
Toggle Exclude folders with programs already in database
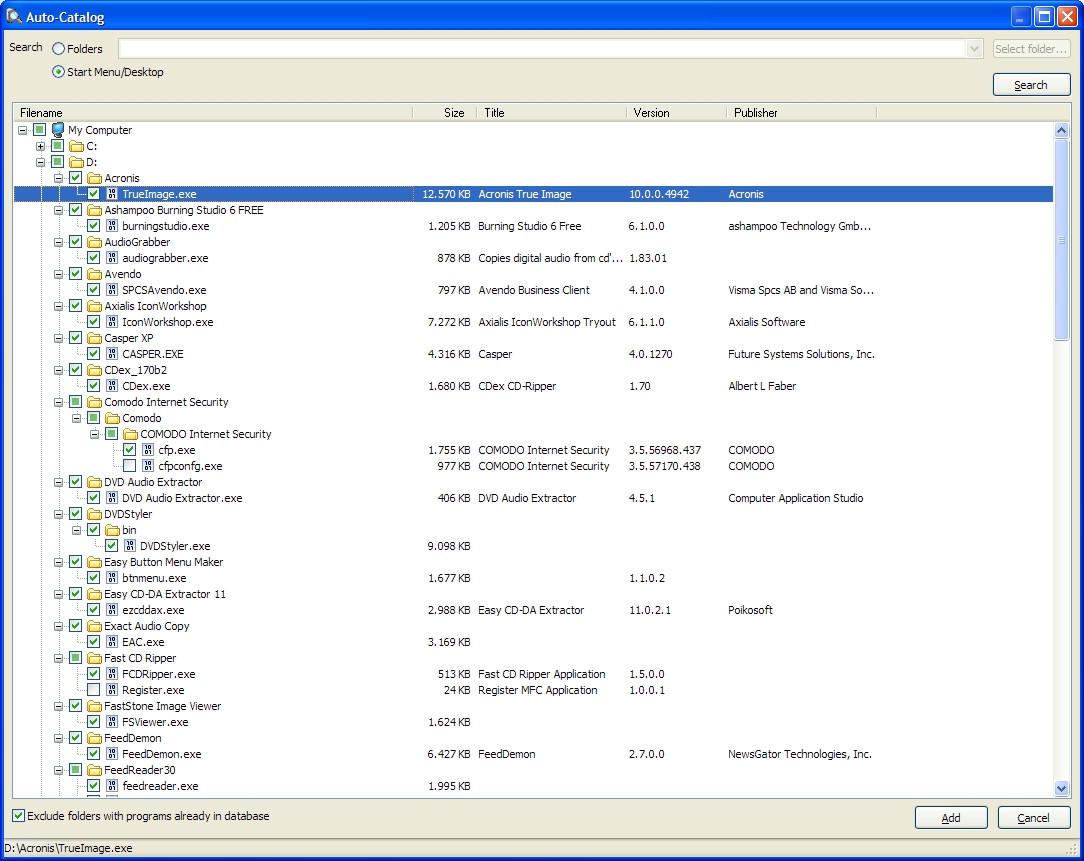coord(19,816)
